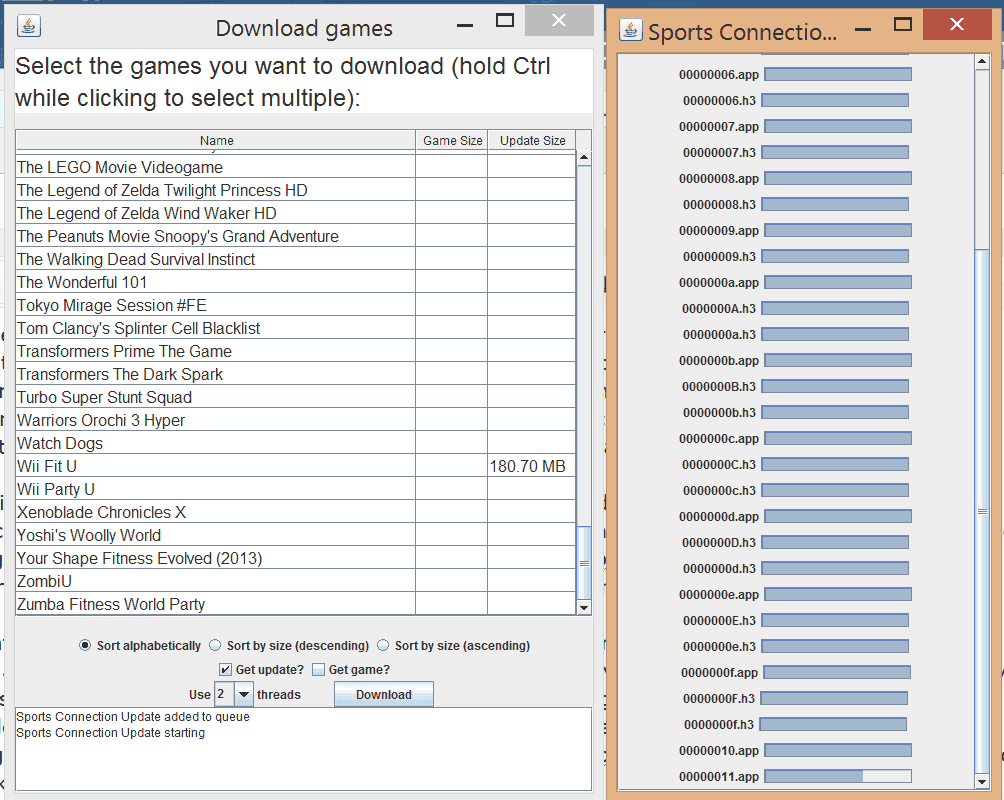Select Transformers Prime The Game

pos(295,351)
